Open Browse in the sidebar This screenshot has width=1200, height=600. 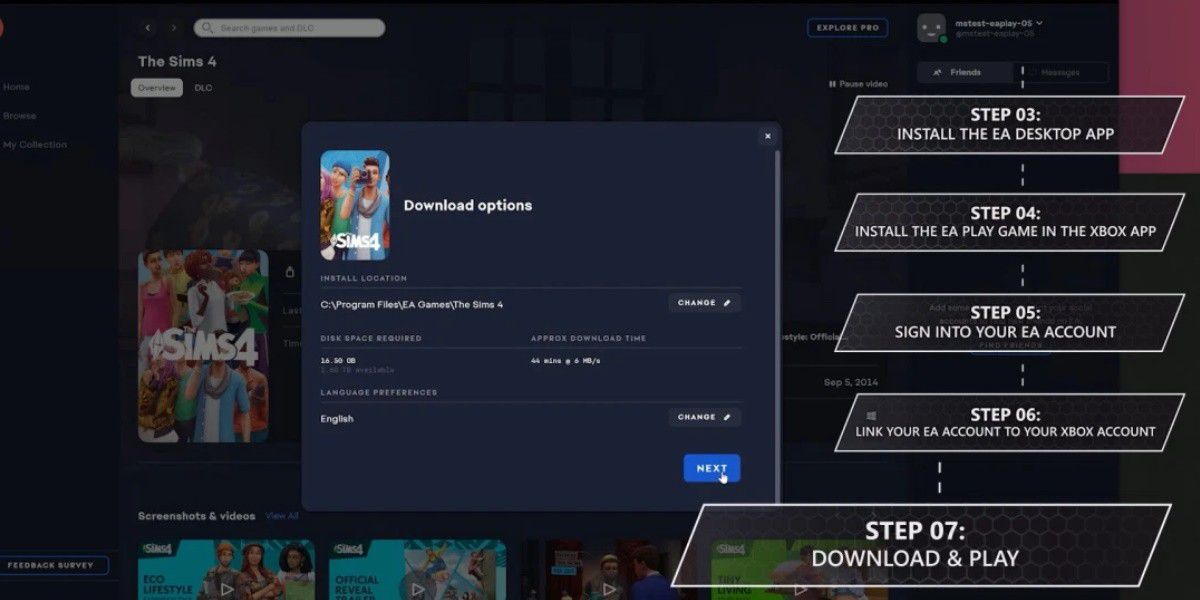click(19, 116)
